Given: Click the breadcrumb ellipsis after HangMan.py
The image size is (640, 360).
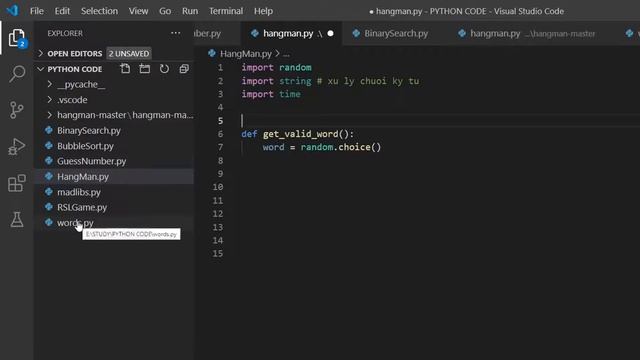Looking at the screenshot, I should (286, 54).
